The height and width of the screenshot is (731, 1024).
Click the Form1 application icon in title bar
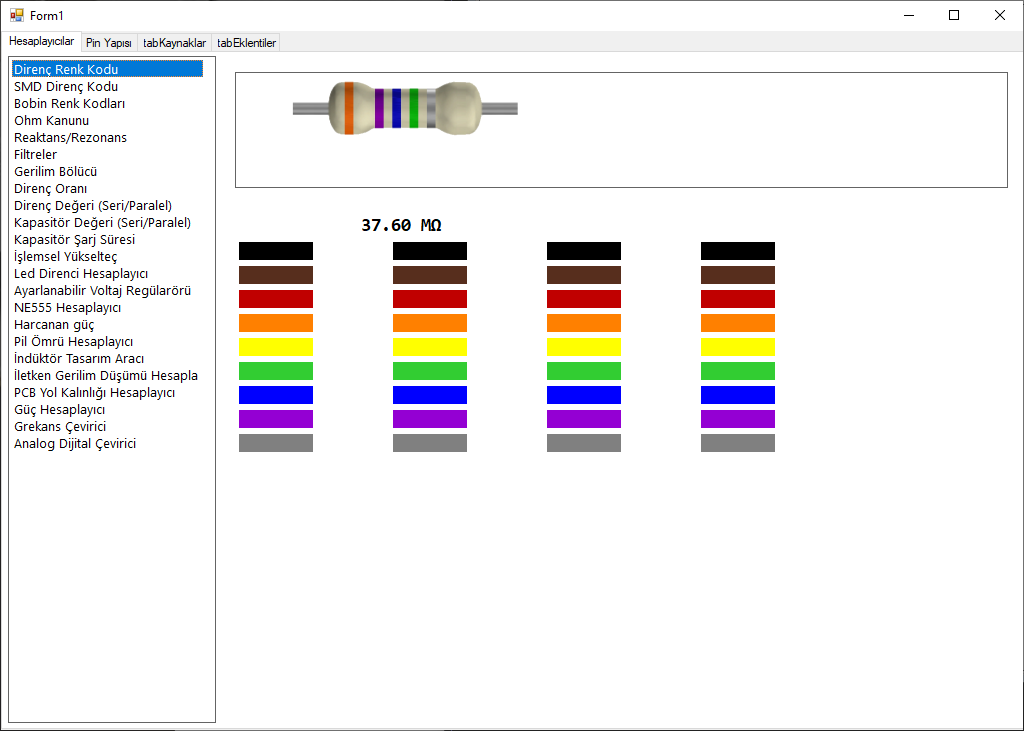(16, 15)
